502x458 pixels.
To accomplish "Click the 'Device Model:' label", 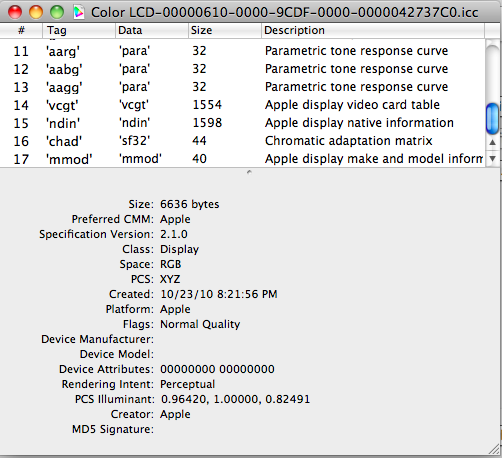I will pos(117,354).
